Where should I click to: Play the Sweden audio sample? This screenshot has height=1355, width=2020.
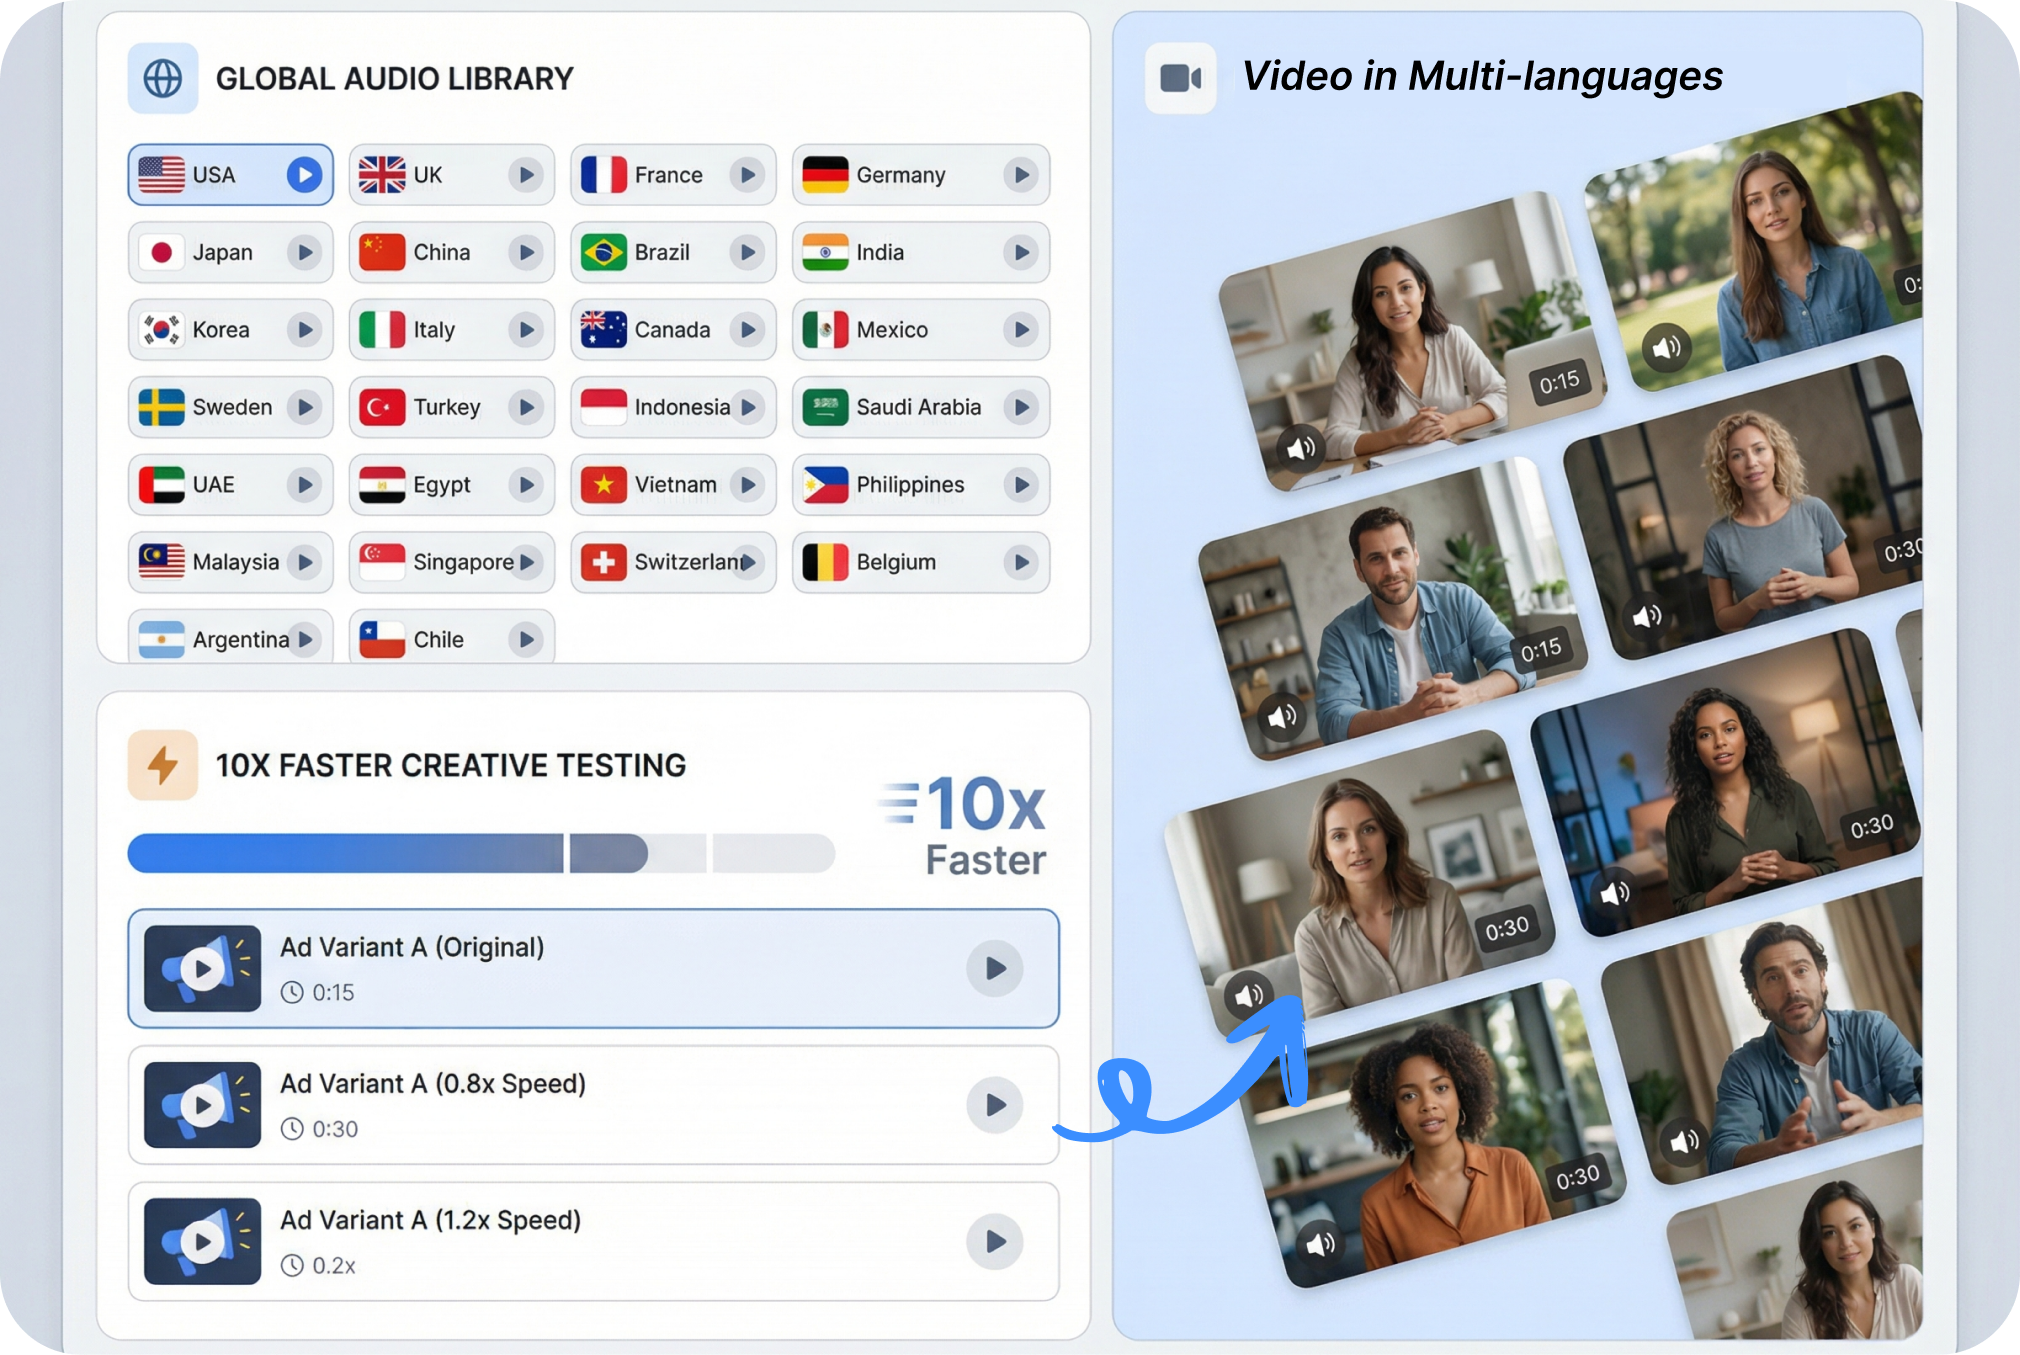click(x=304, y=407)
